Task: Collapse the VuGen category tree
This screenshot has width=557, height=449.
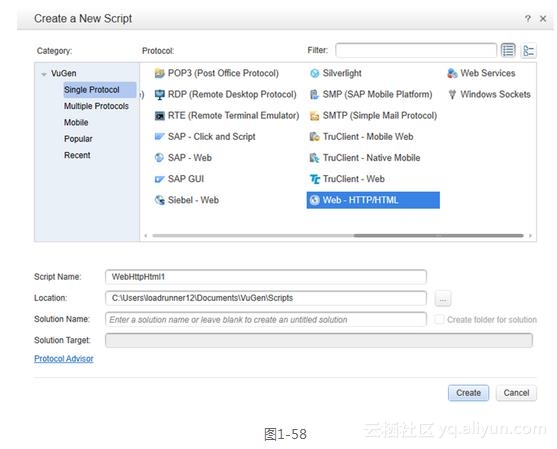Action: [44, 74]
